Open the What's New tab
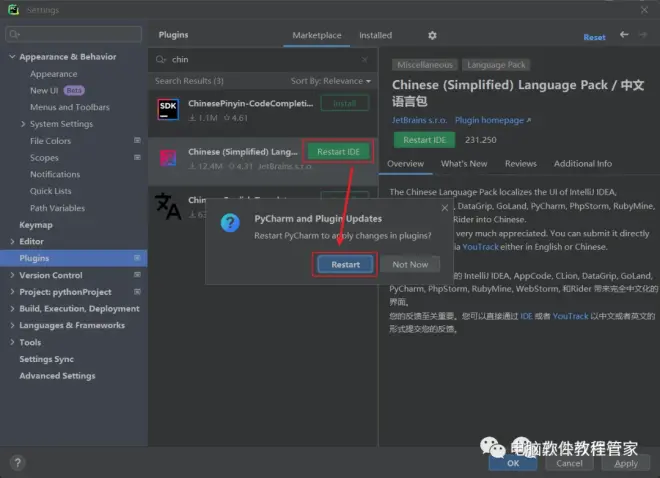Screen dimensions: 660x478 (464, 164)
